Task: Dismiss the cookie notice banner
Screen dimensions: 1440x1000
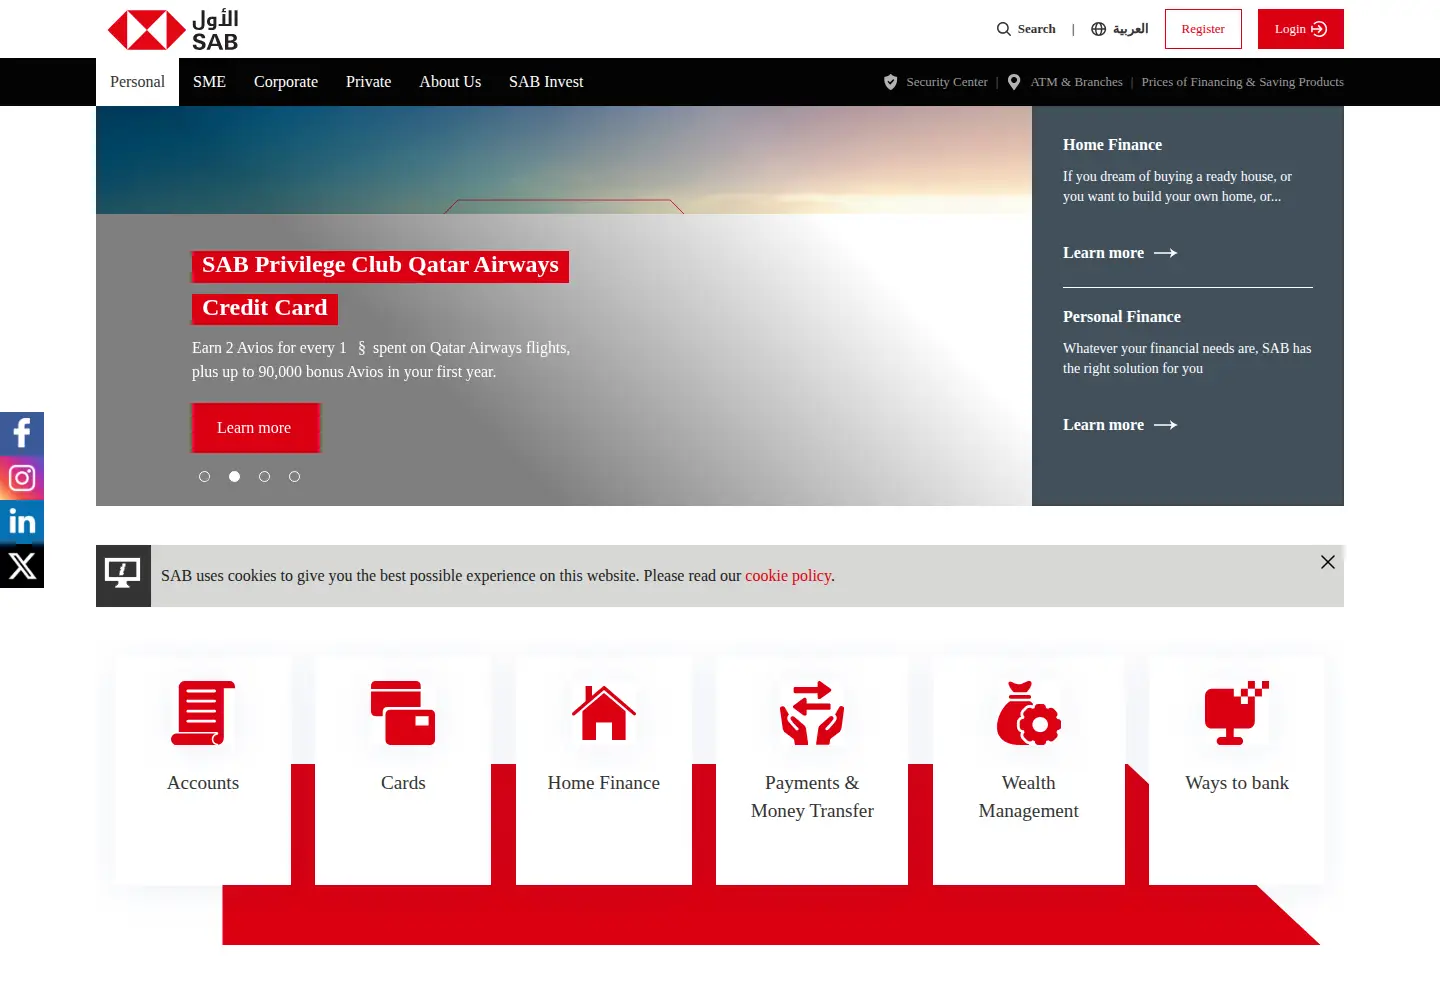Action: click(x=1328, y=562)
